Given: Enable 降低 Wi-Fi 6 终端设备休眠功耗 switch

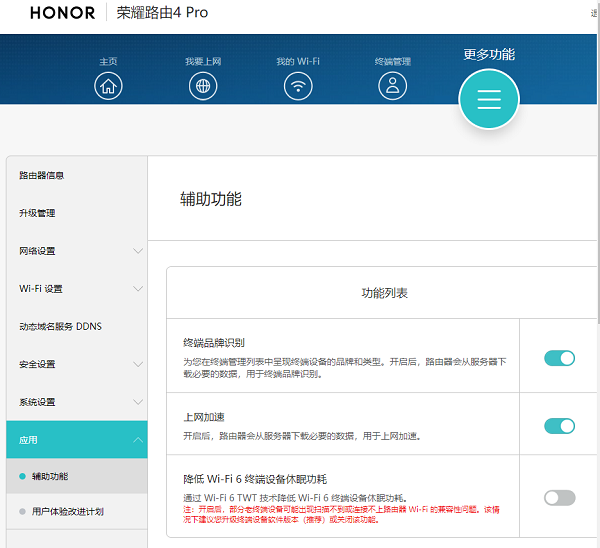Looking at the screenshot, I should [x=559, y=497].
